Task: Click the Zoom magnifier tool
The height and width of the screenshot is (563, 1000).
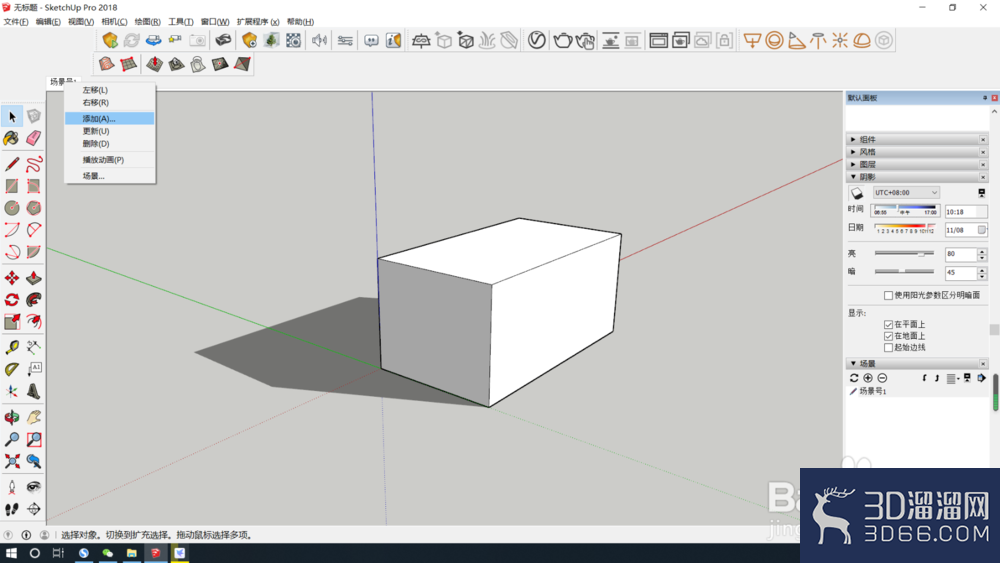Action: click(x=11, y=439)
